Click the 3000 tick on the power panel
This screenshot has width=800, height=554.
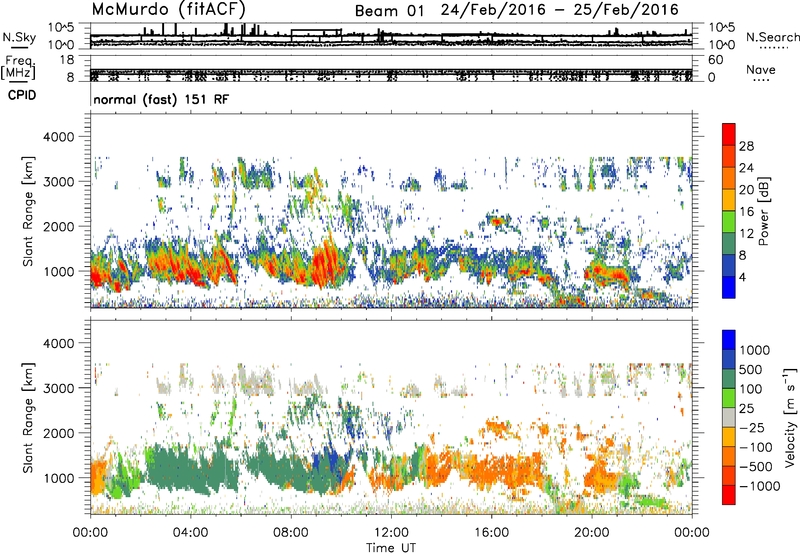coord(60,182)
